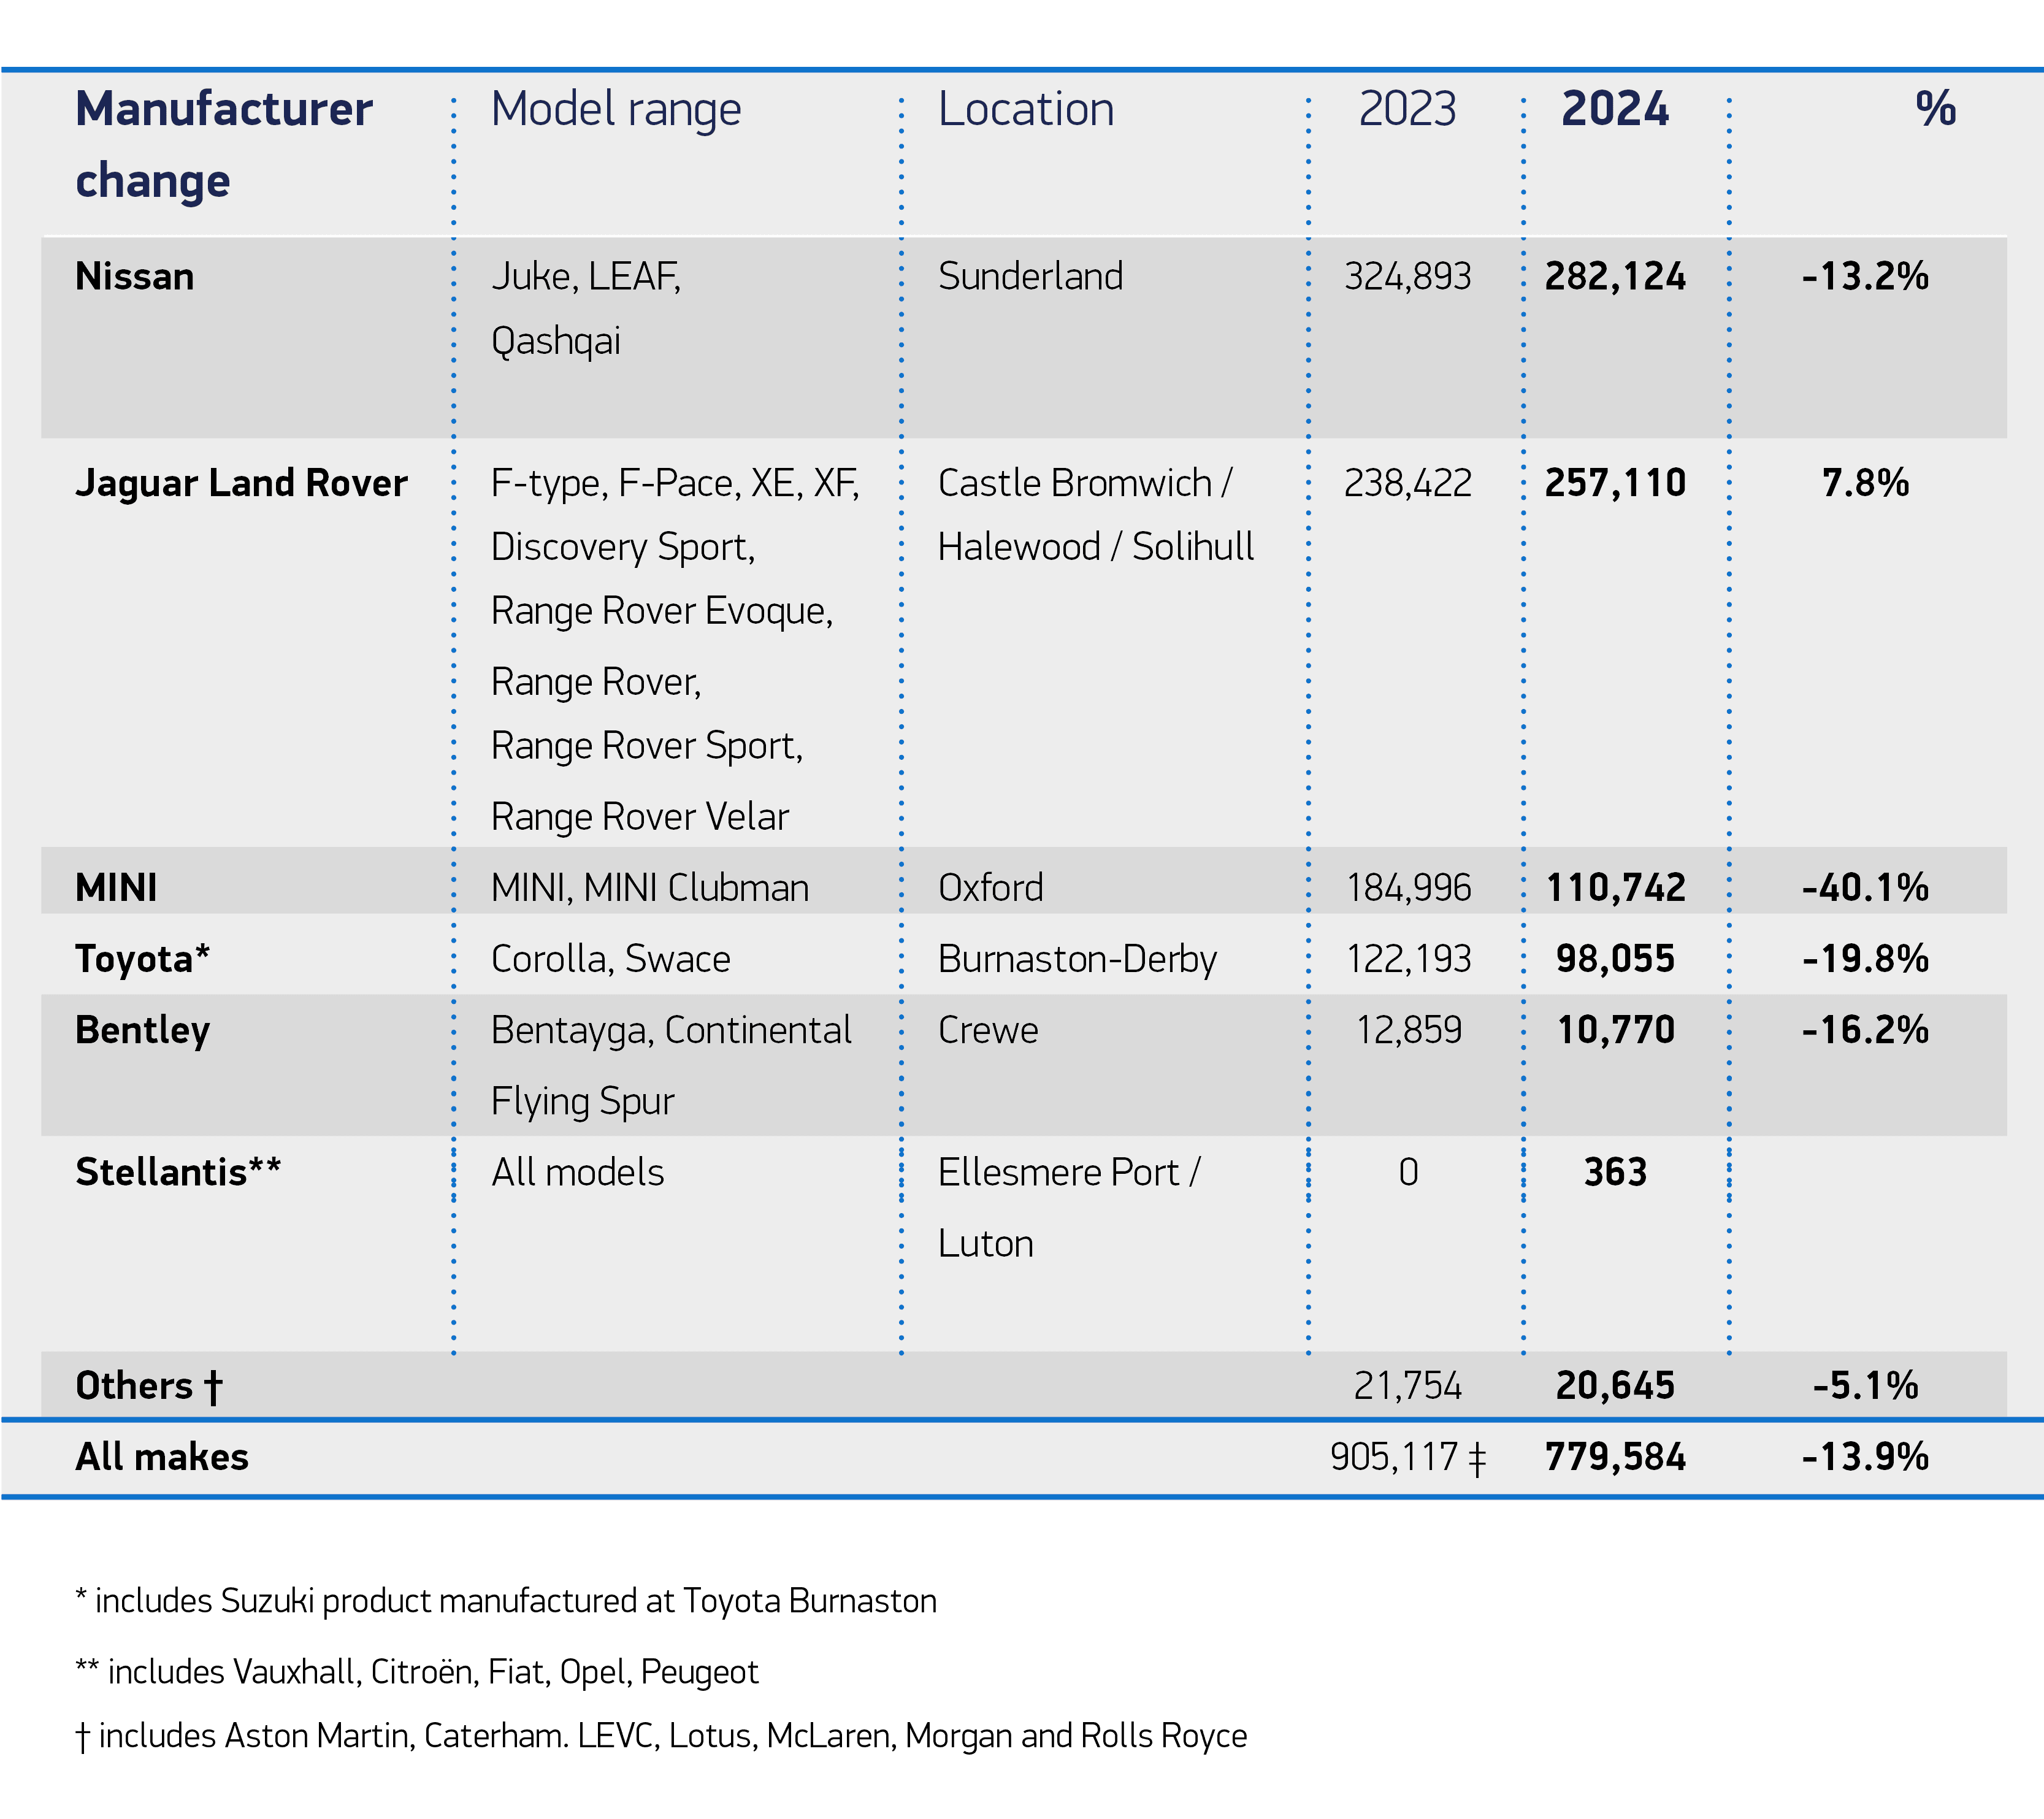The width and height of the screenshot is (2044, 1819).
Task: Click the Stellantis** manufacturer label
Action: tap(178, 1172)
